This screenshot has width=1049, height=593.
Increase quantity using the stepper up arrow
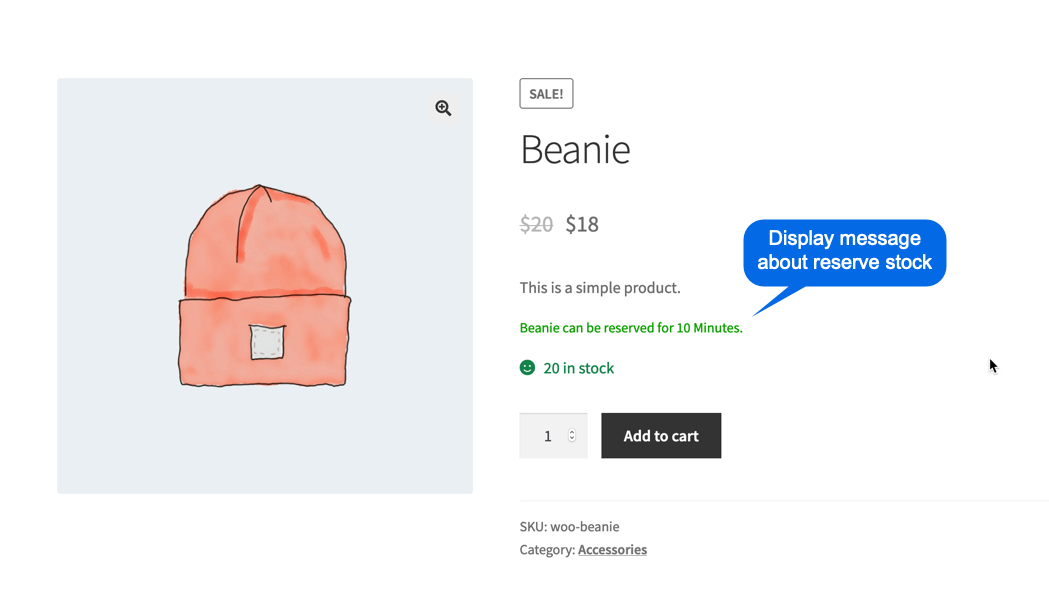click(x=572, y=432)
